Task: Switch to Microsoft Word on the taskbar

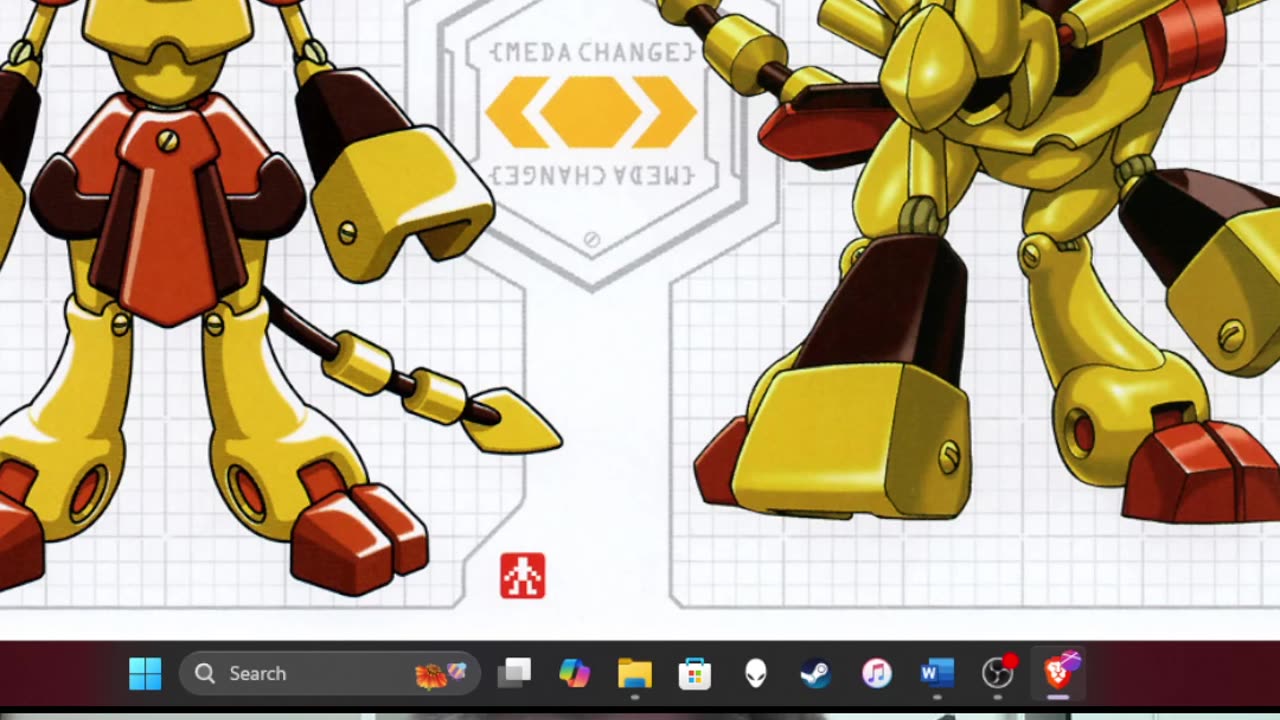Action: 937,674
